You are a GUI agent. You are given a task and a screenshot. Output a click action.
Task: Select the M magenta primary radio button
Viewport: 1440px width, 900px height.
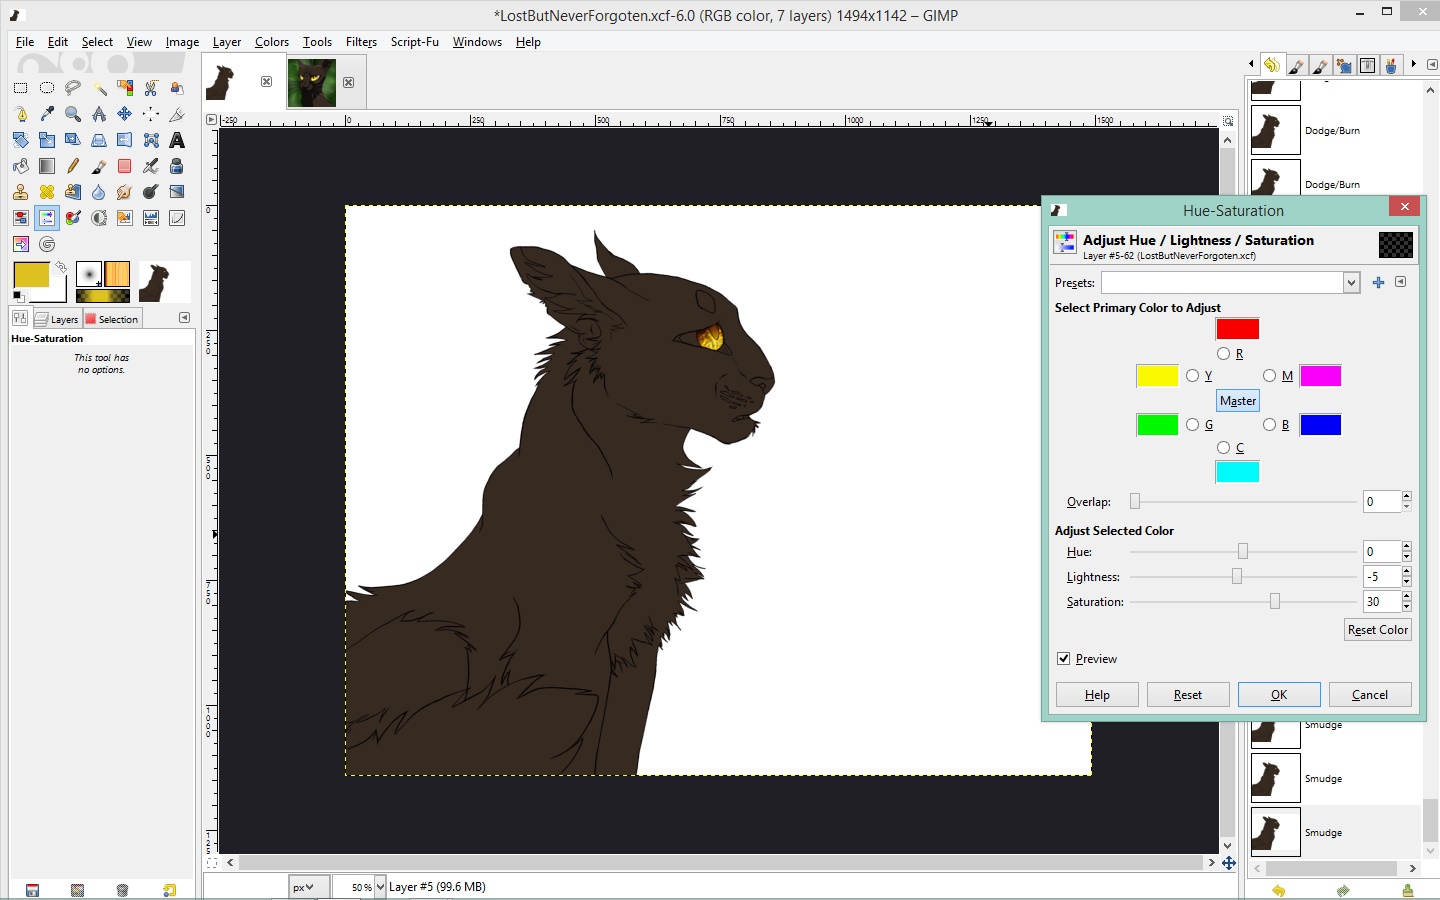tap(1269, 375)
